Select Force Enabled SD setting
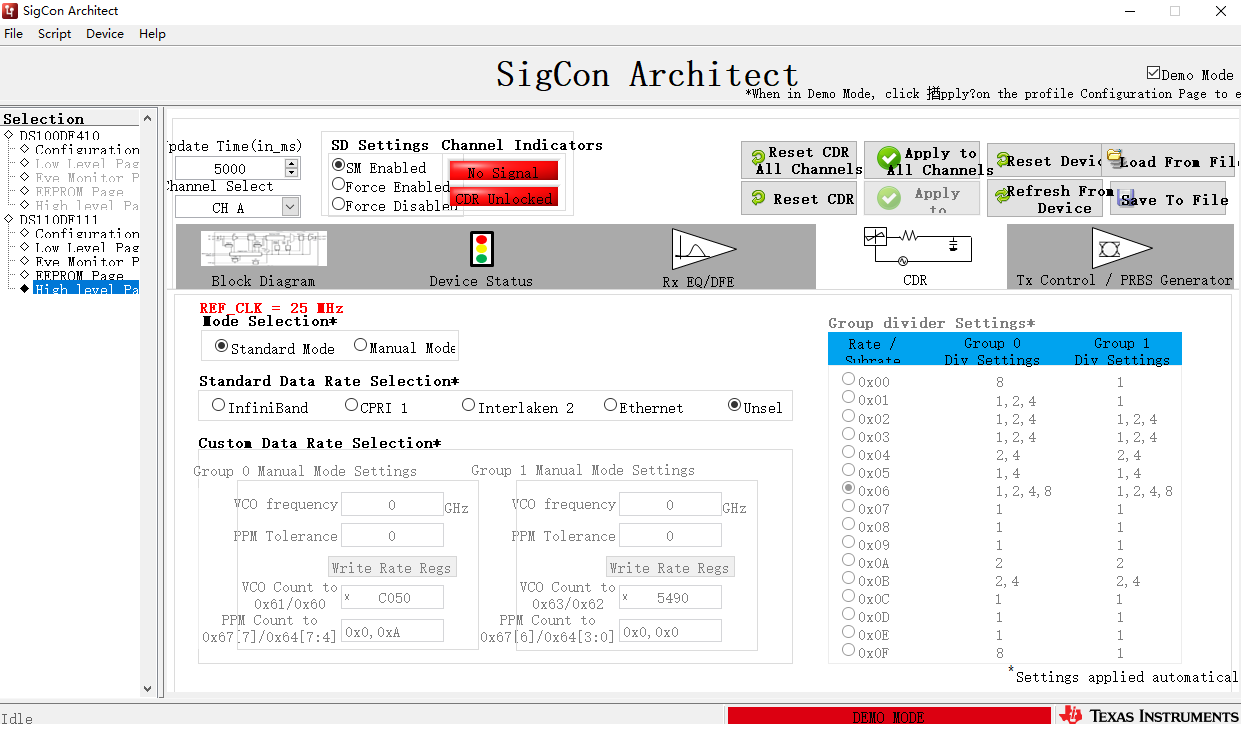 pyautogui.click(x=338, y=185)
